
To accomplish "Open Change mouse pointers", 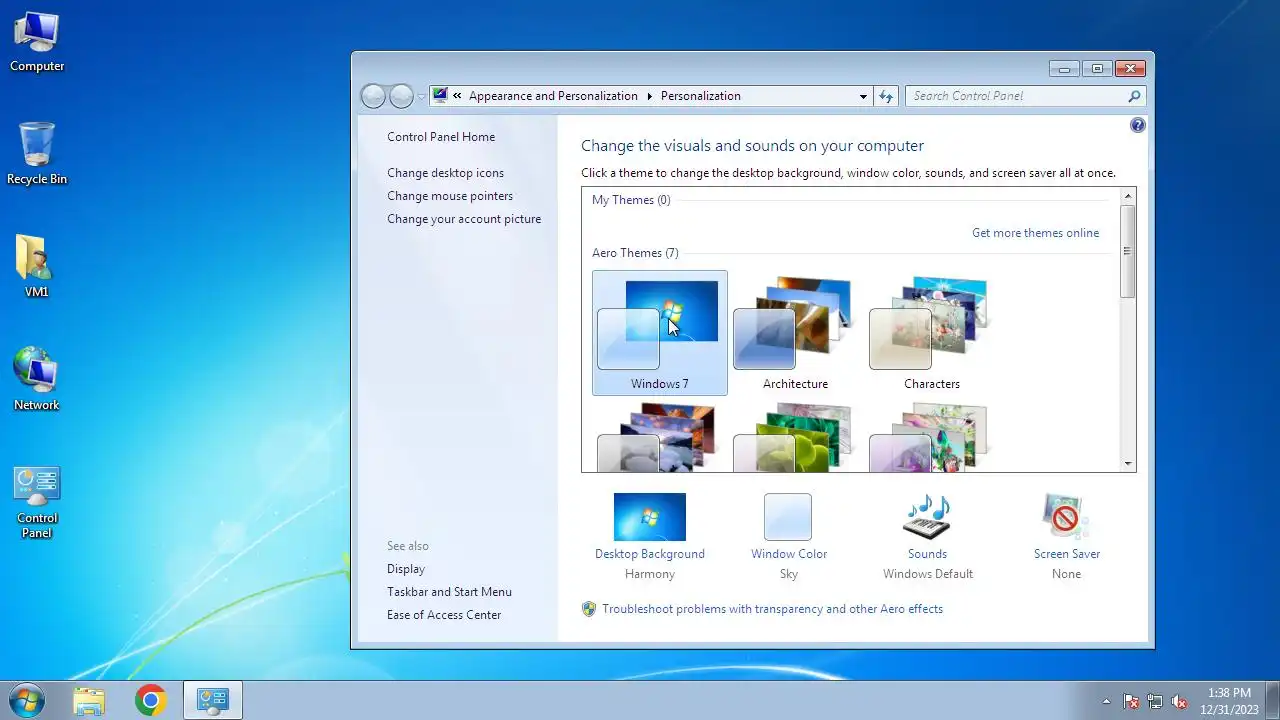I will coord(450,196).
